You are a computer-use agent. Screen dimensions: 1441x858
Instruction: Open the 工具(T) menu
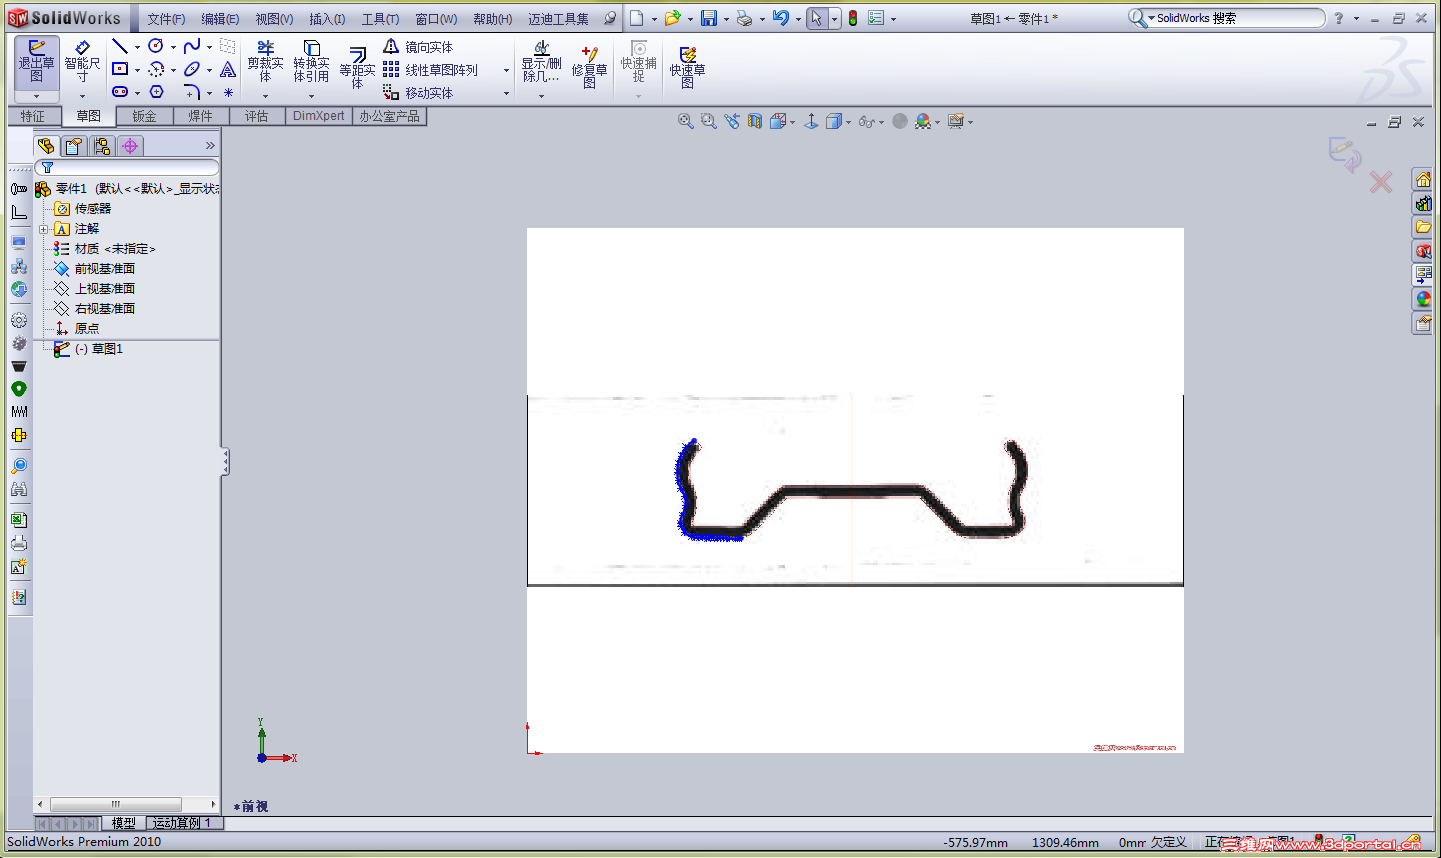coord(380,19)
